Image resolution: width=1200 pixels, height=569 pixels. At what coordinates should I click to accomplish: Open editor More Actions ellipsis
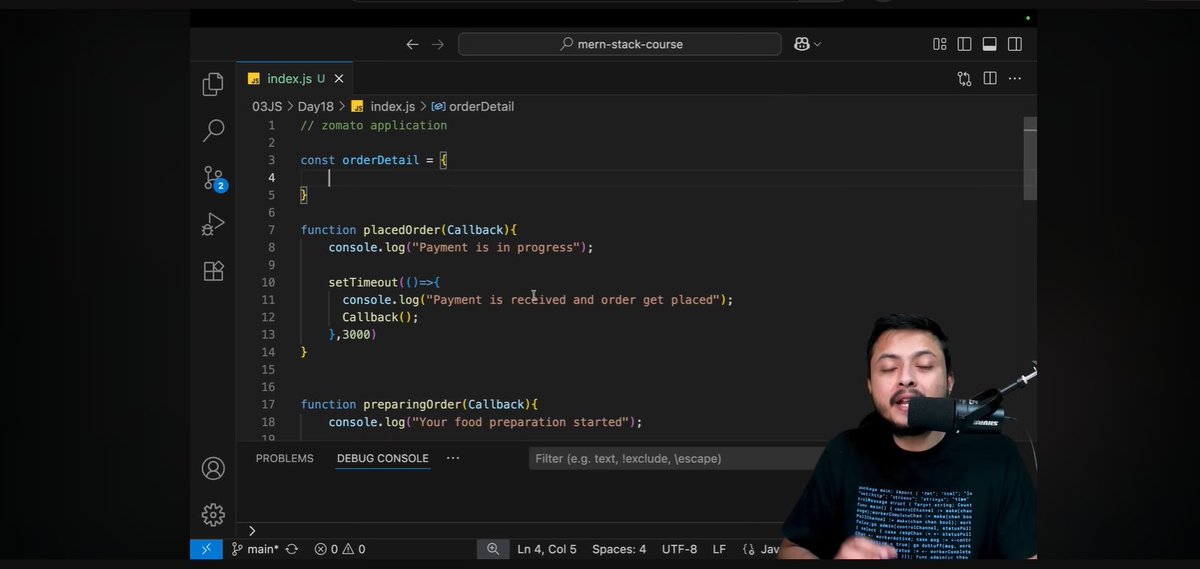coord(1015,78)
